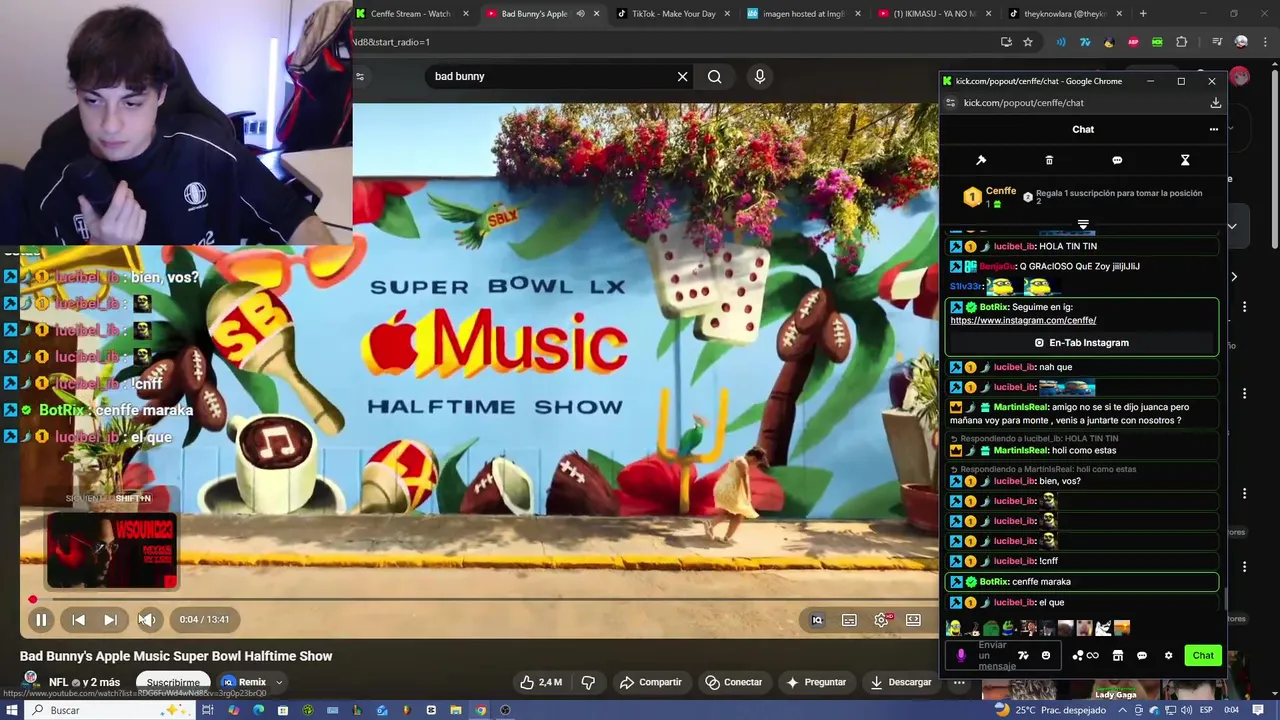This screenshot has height=720, width=1280.
Task: Click the hourglass icon in chat toolbar
Action: click(x=1185, y=160)
